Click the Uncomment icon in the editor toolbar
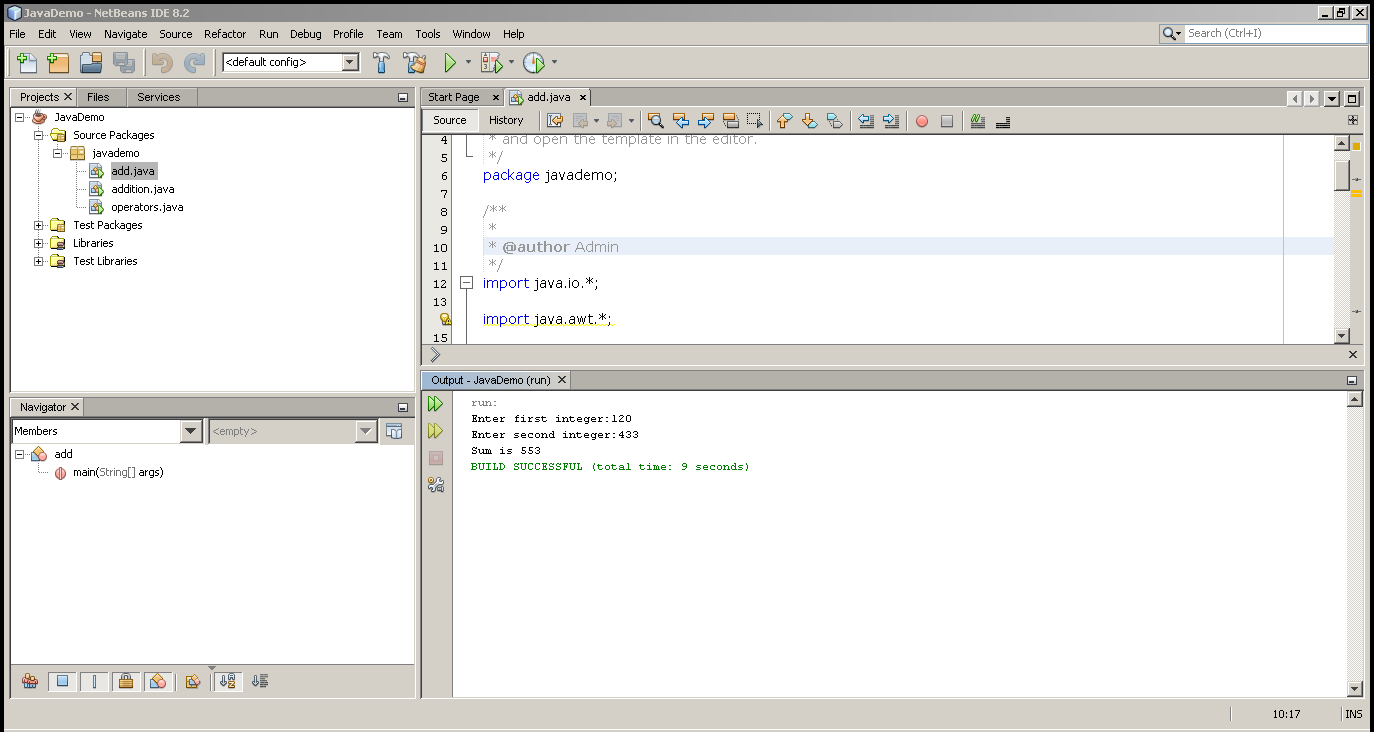The height and width of the screenshot is (732, 1374). click(x=1003, y=121)
